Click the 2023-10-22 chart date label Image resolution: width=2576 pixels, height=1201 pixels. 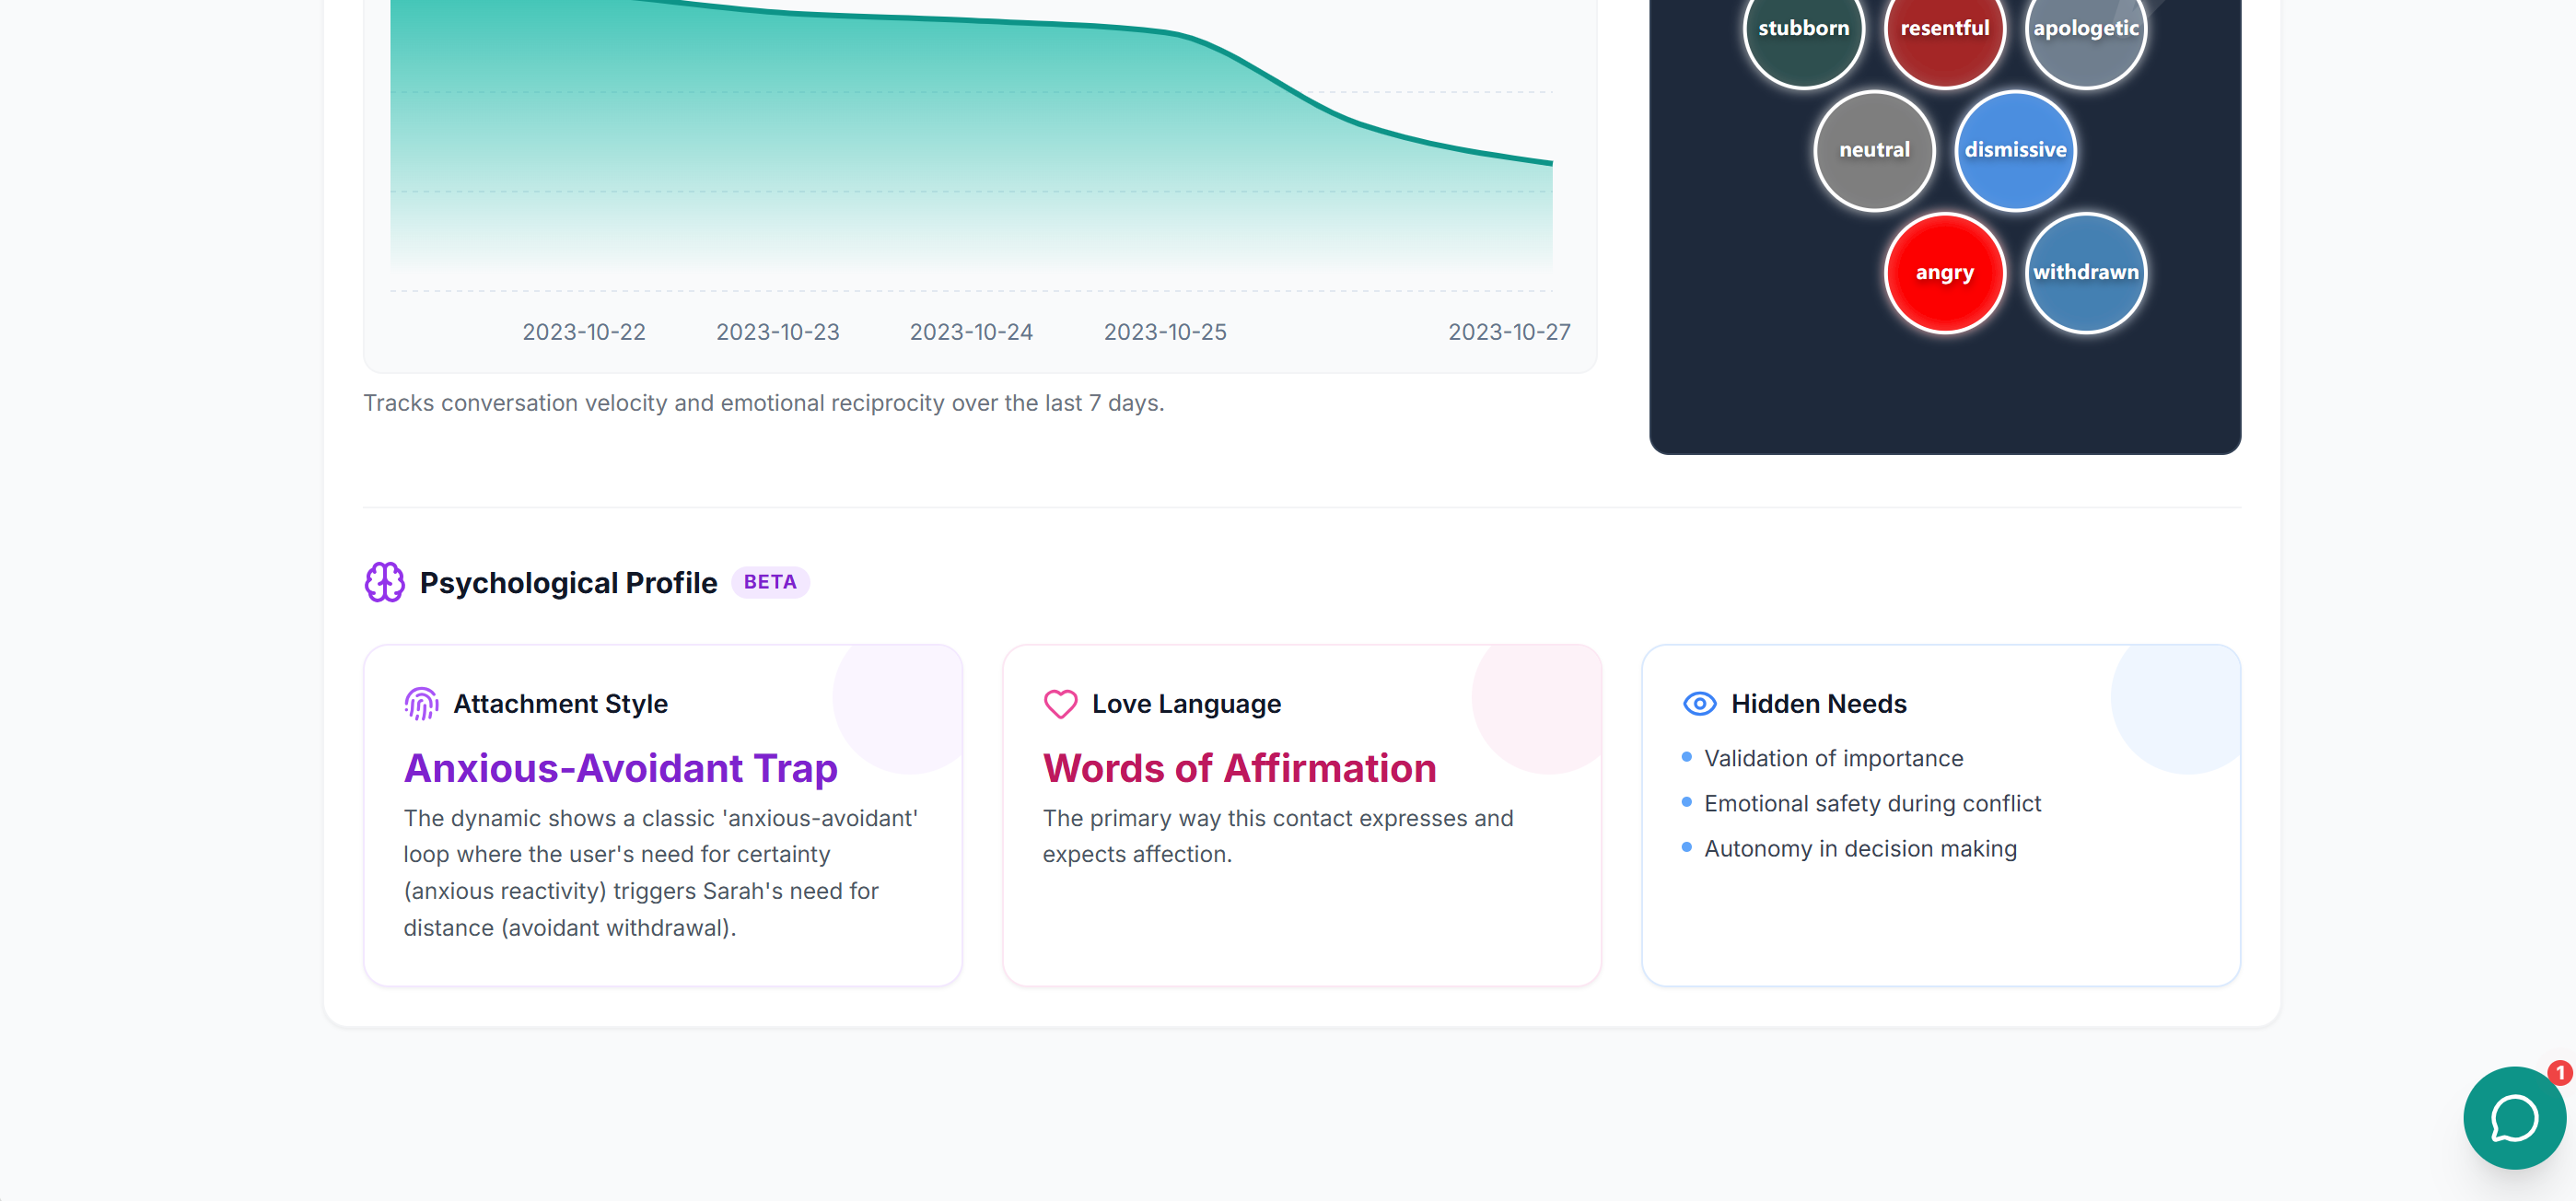(584, 332)
